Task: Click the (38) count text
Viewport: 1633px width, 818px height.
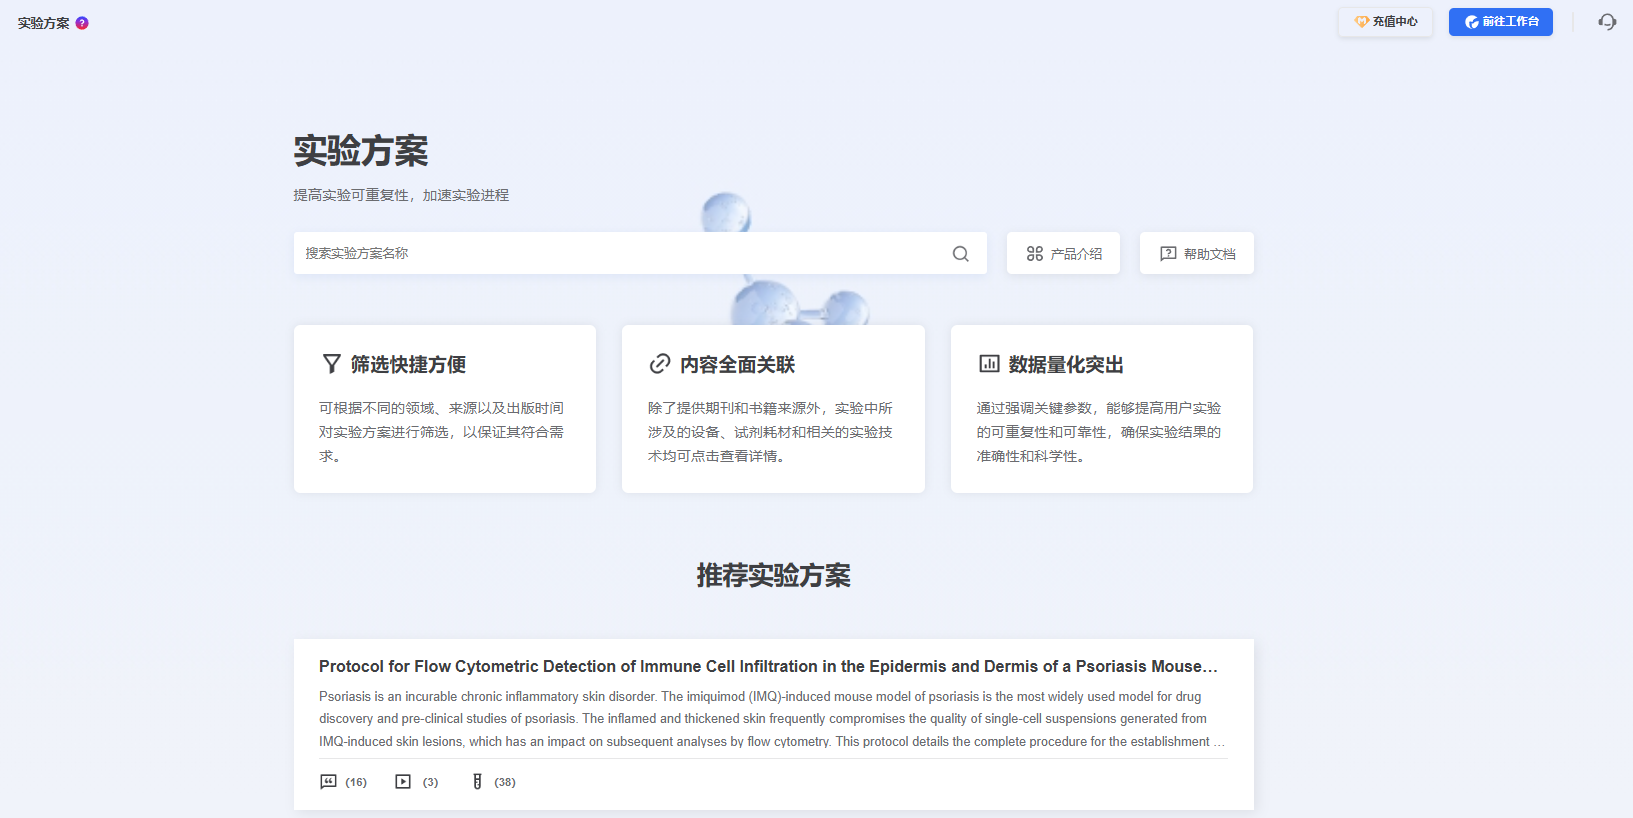Action: [x=505, y=782]
